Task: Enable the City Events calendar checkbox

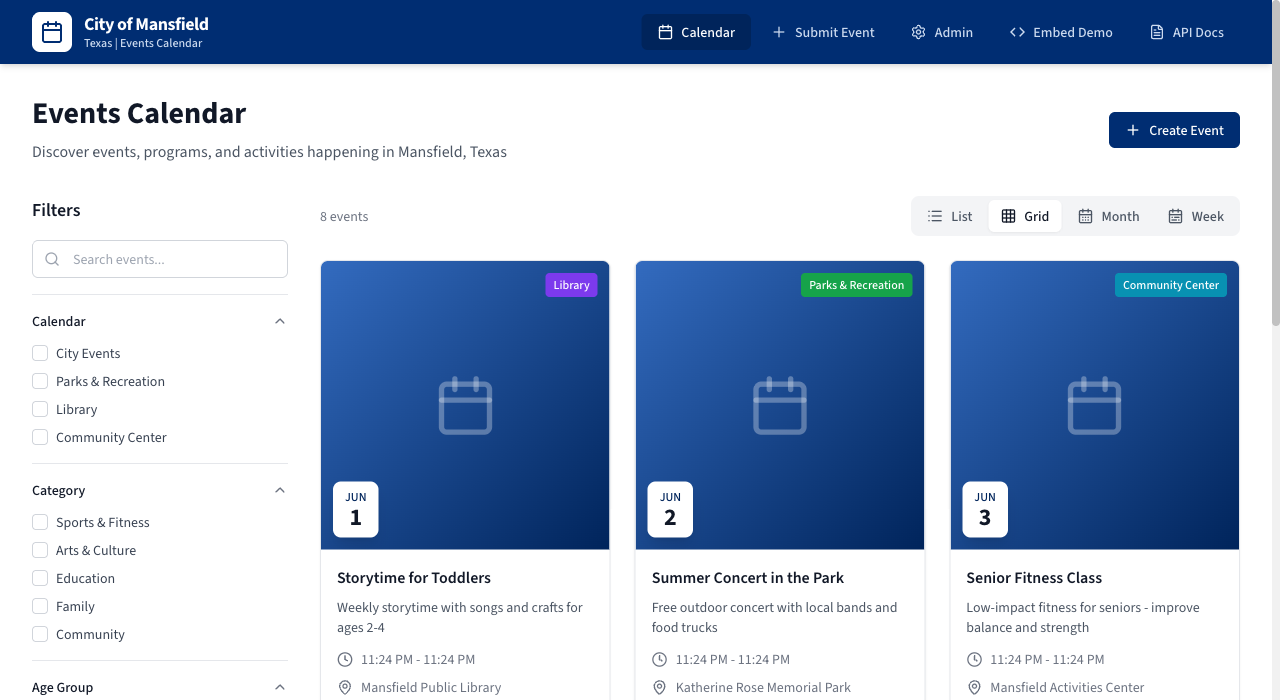Action: click(x=40, y=353)
